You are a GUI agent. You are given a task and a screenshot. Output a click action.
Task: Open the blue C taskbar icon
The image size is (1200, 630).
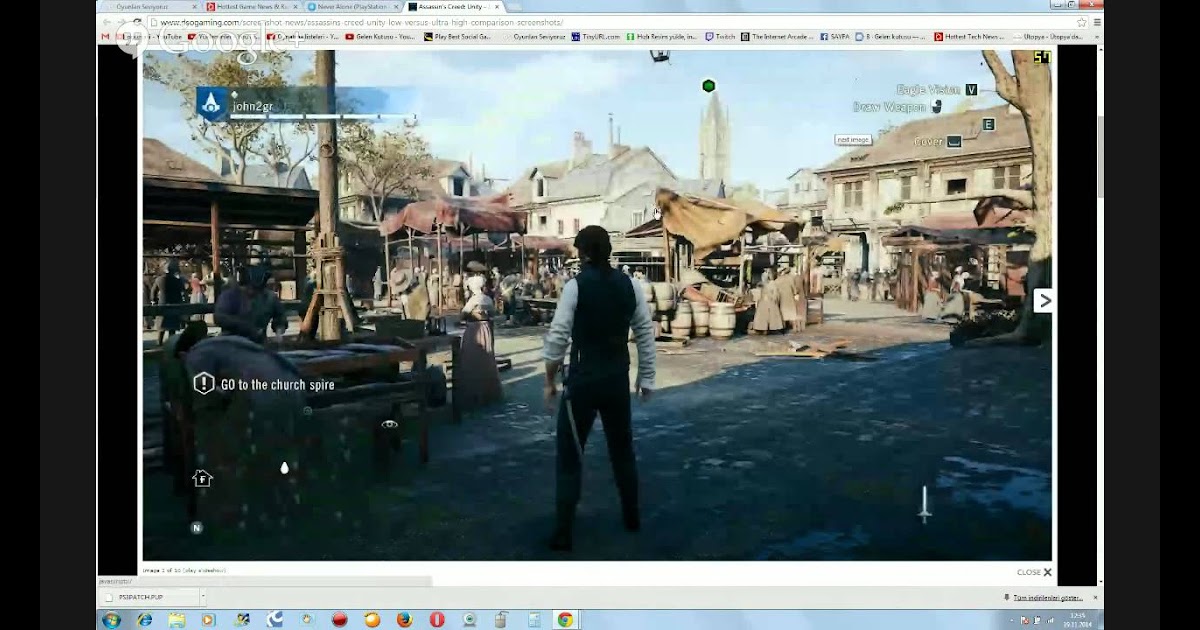(274, 619)
